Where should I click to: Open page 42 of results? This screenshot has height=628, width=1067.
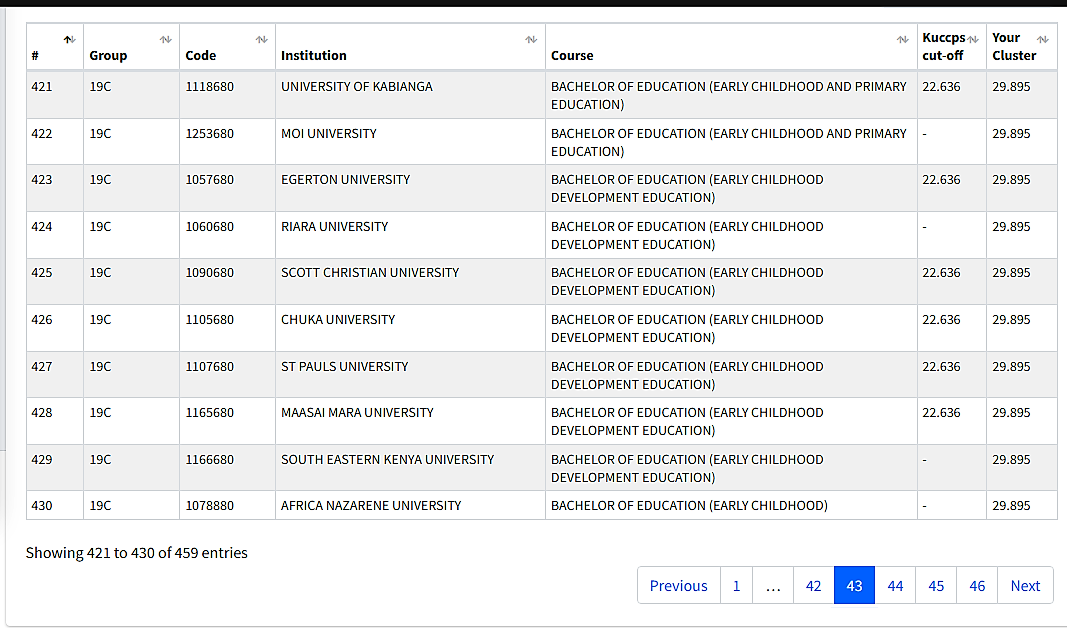coord(813,586)
